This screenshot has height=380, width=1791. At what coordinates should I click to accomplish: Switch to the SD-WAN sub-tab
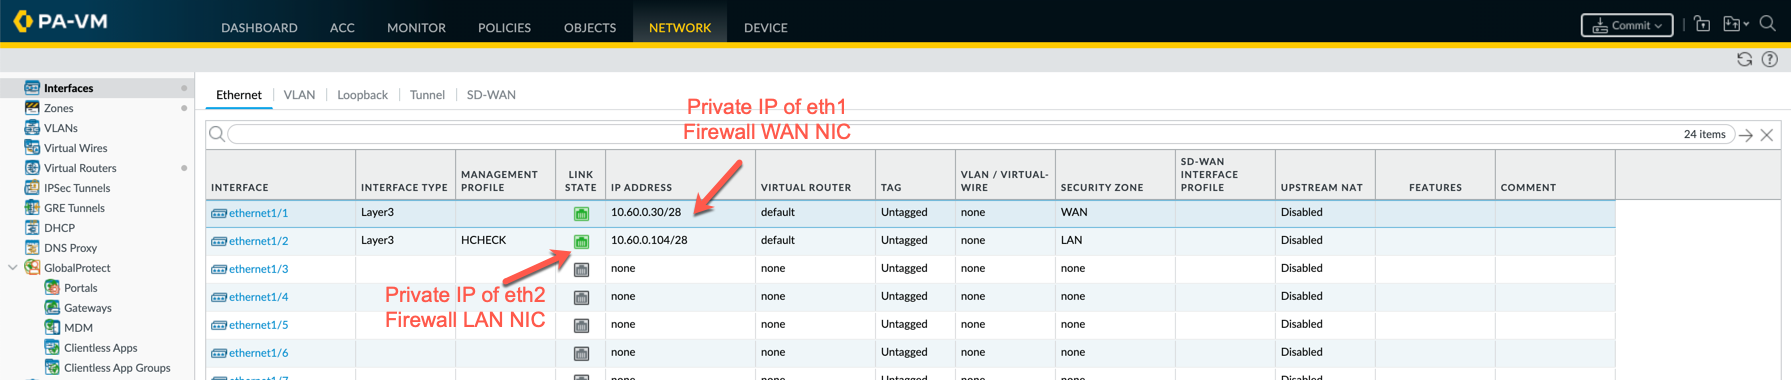click(491, 95)
